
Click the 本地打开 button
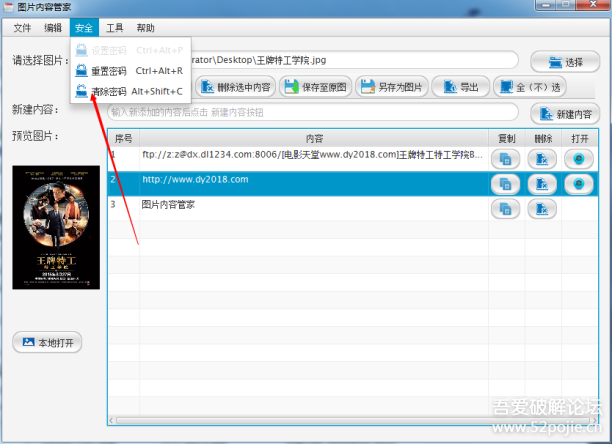[x=47, y=342]
